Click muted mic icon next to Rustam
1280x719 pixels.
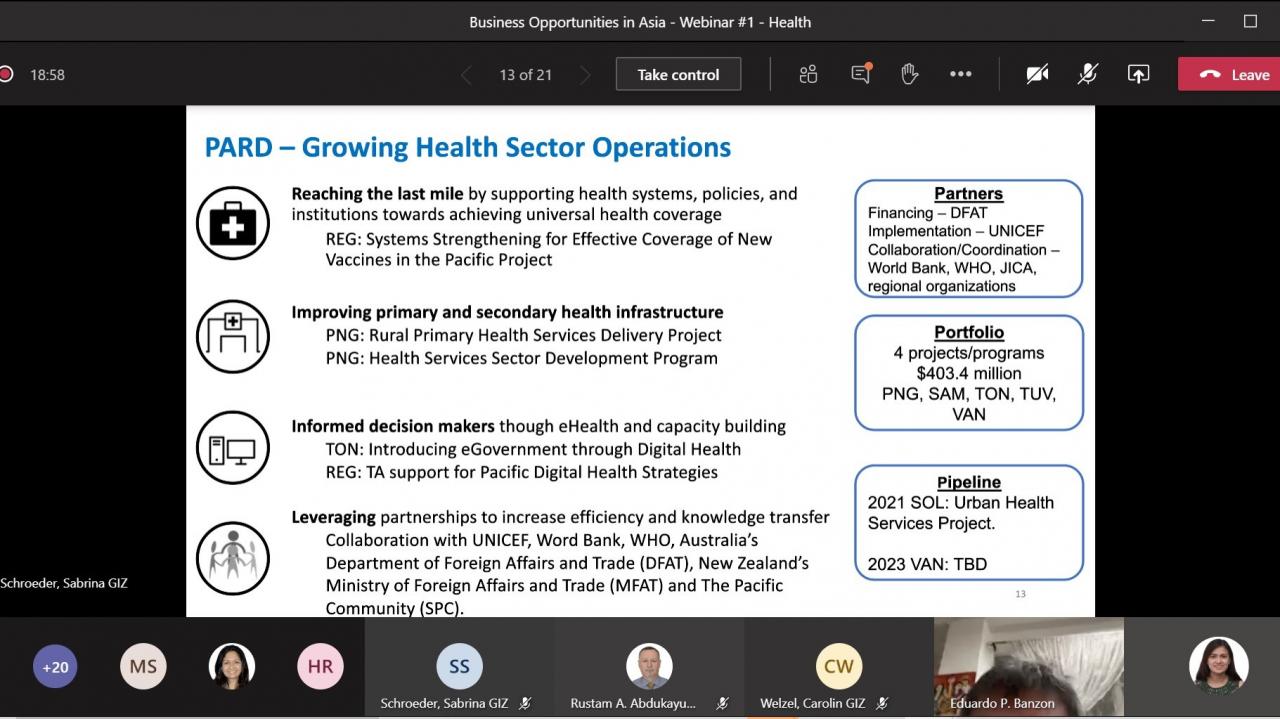(722, 704)
